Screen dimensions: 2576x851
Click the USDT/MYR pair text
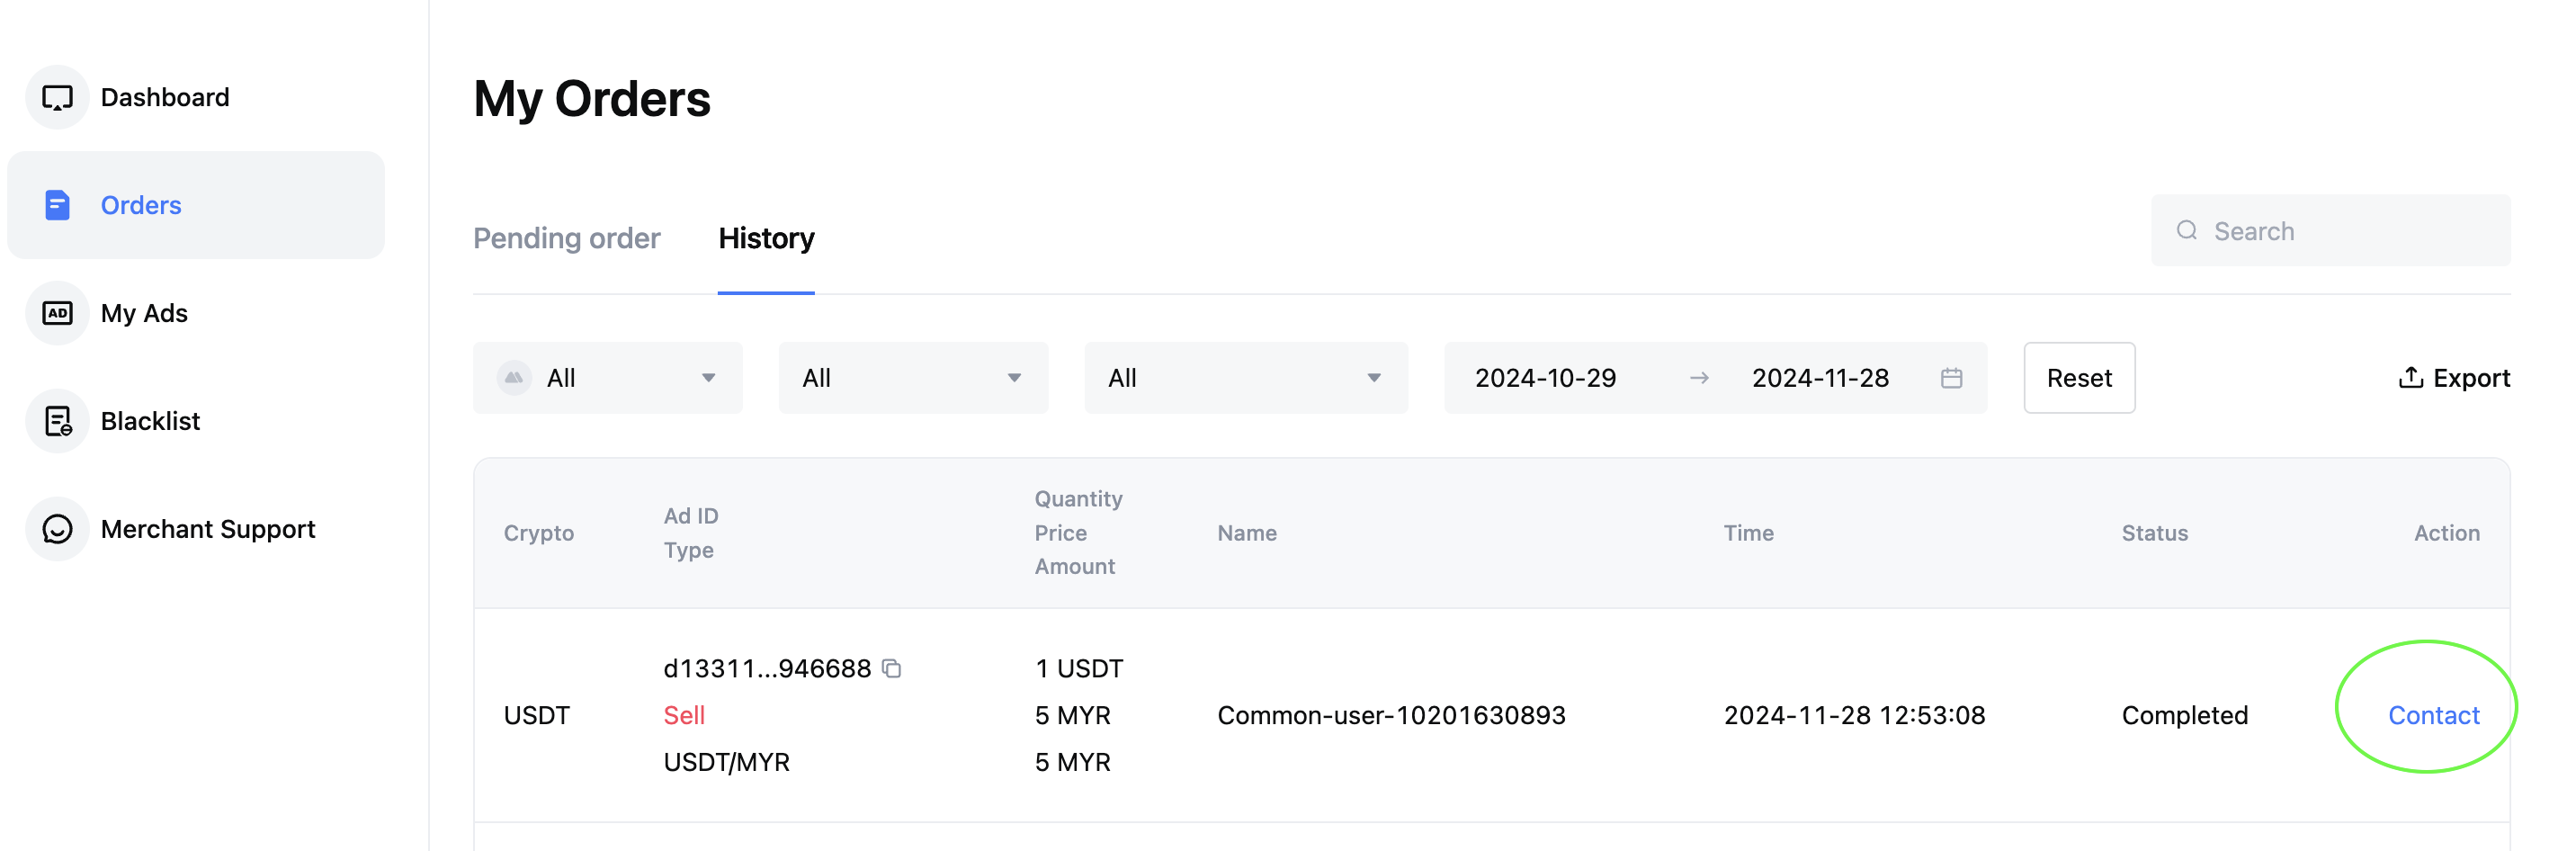click(726, 763)
